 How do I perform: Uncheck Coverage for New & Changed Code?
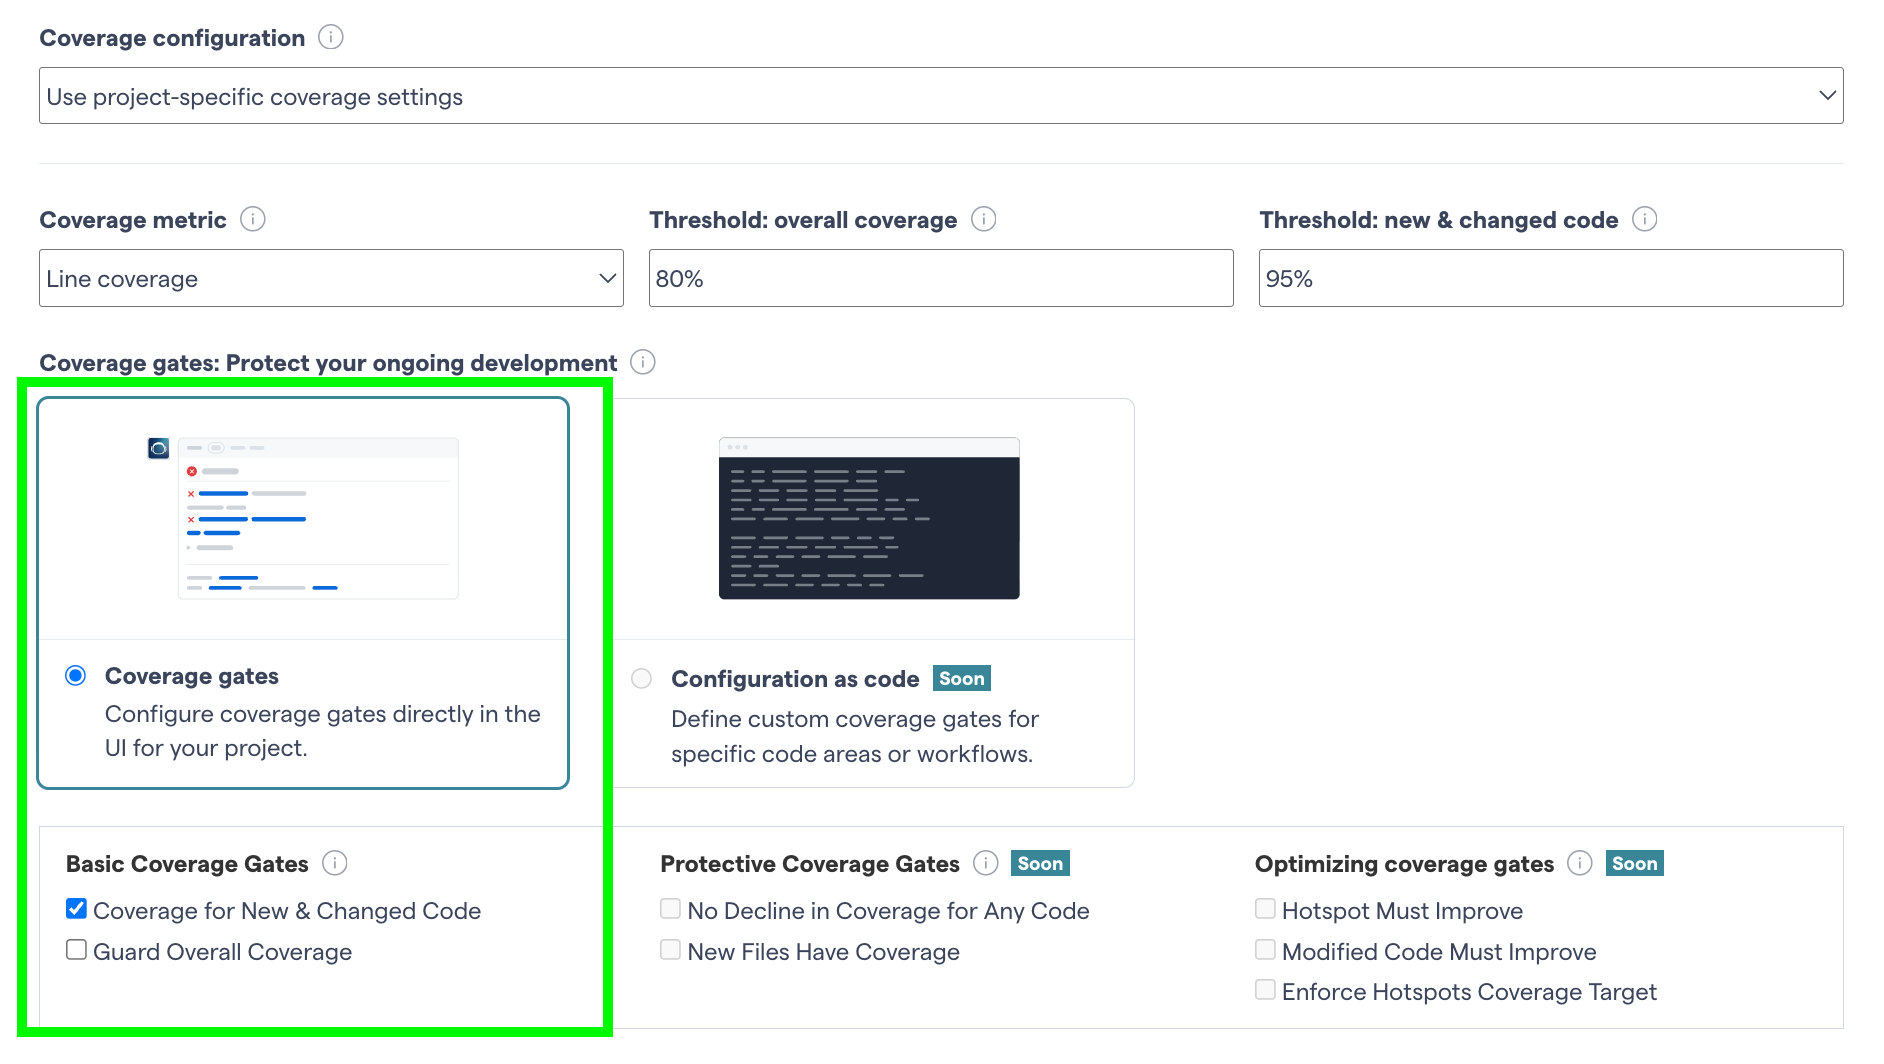(x=76, y=909)
